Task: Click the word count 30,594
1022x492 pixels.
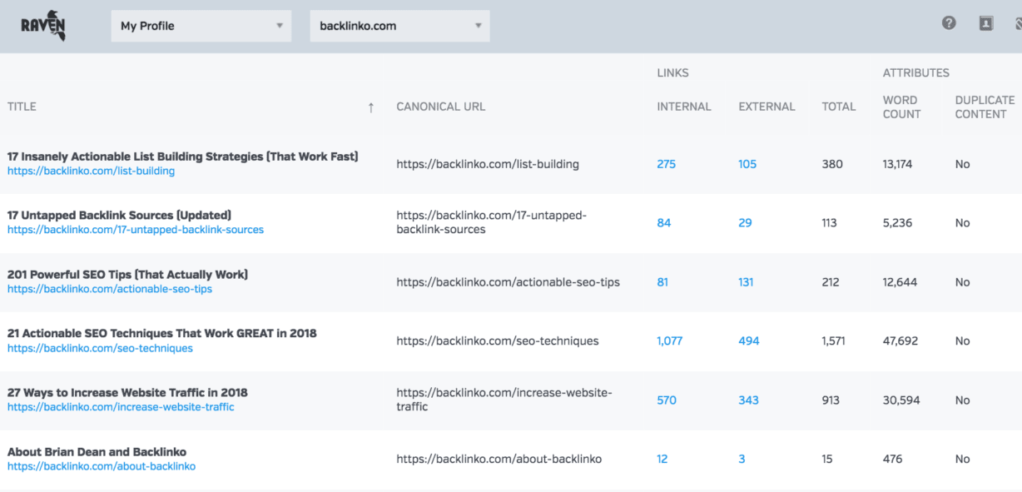Action: coord(901,400)
